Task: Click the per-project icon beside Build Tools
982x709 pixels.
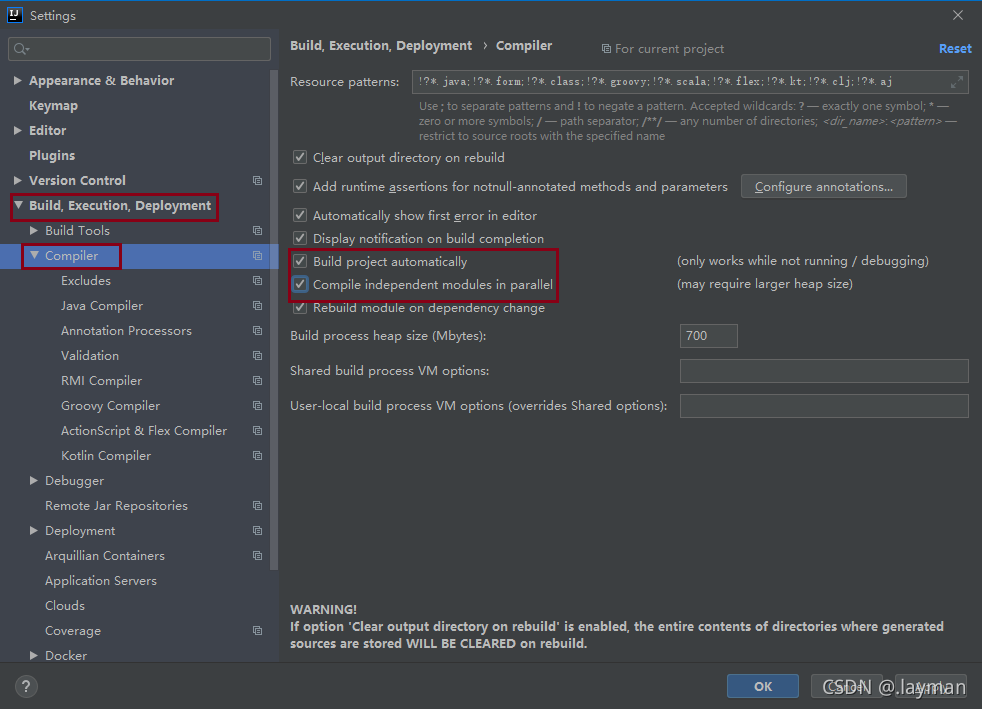Action: coord(257,230)
